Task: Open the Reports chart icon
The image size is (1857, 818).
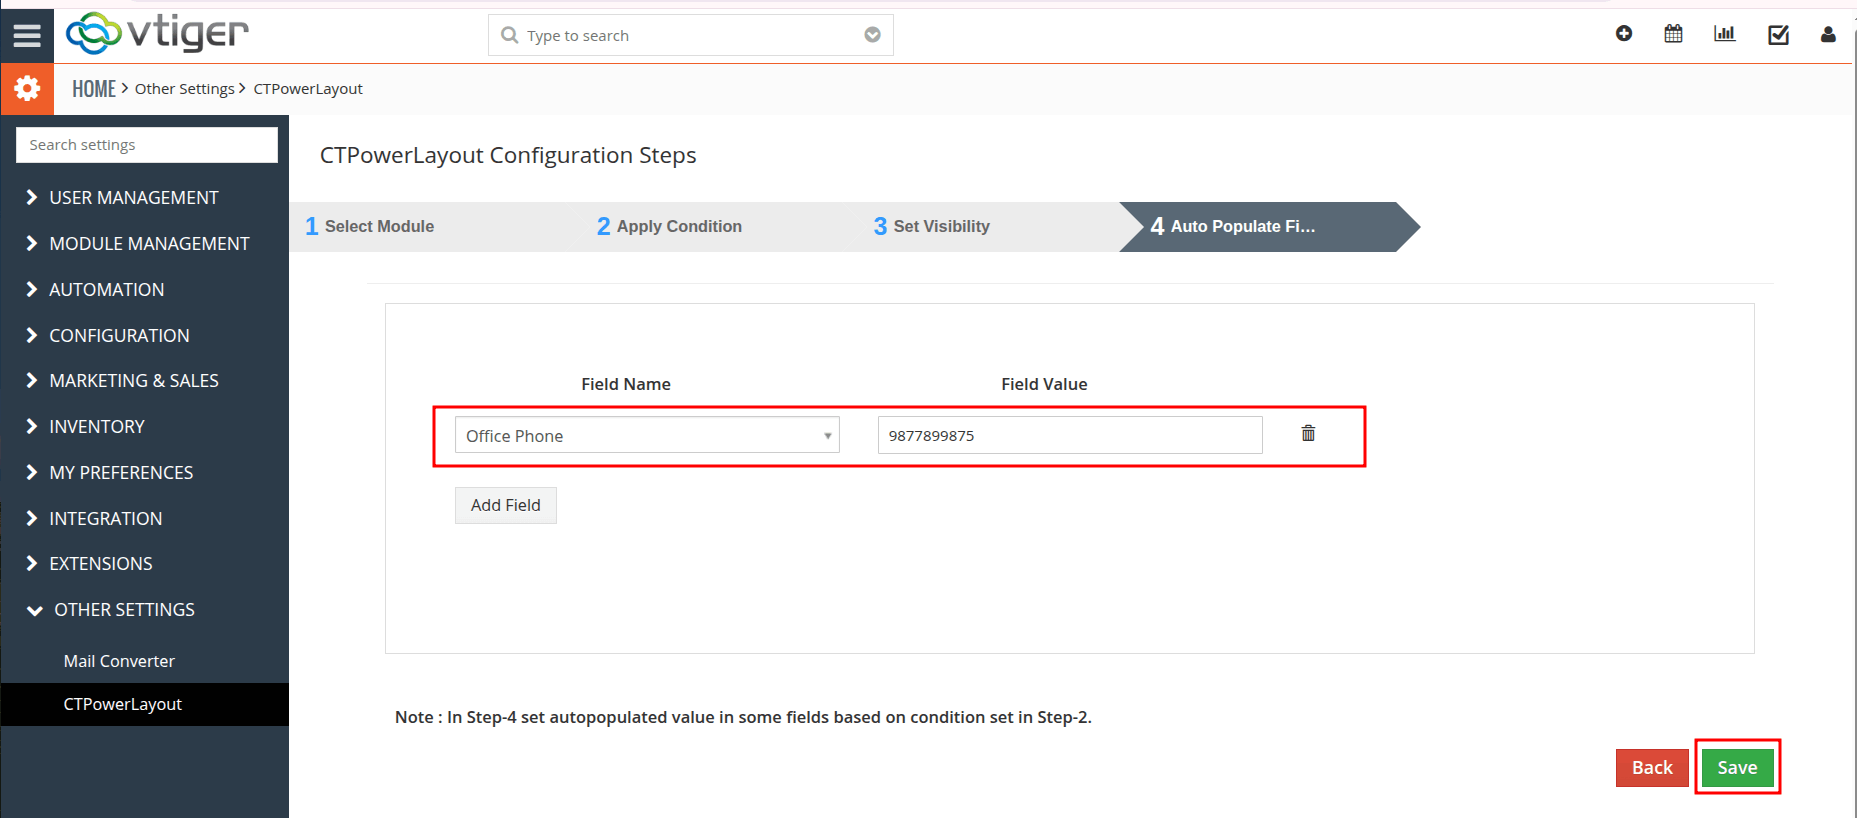Action: (x=1725, y=34)
